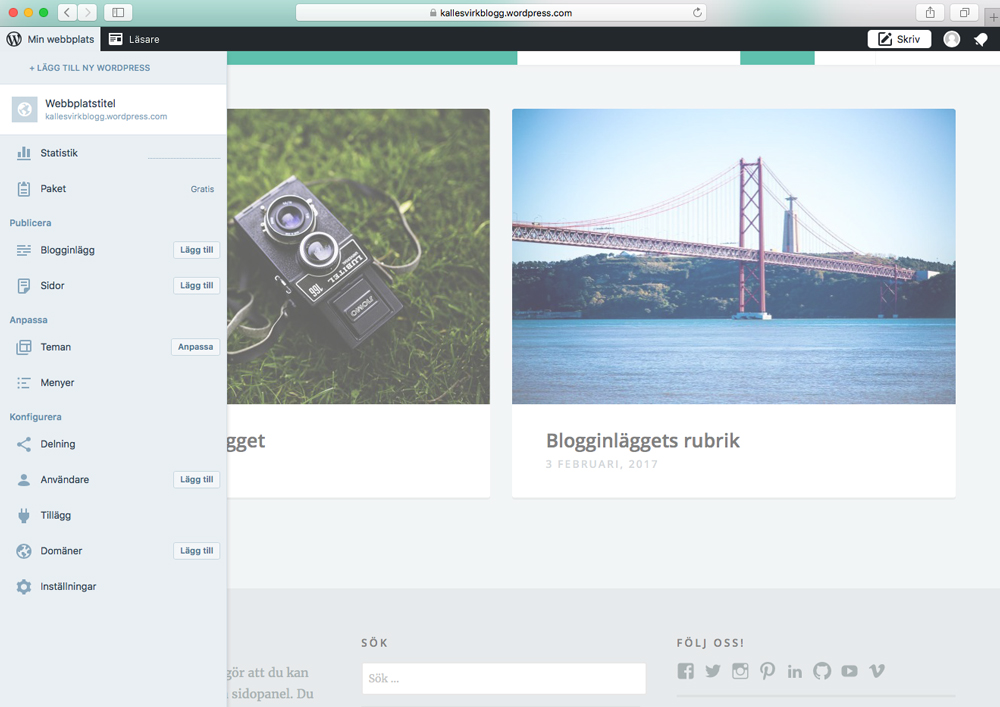This screenshot has width=1000, height=707.
Task: Click the Anpassa button beside Teman
Action: point(195,347)
